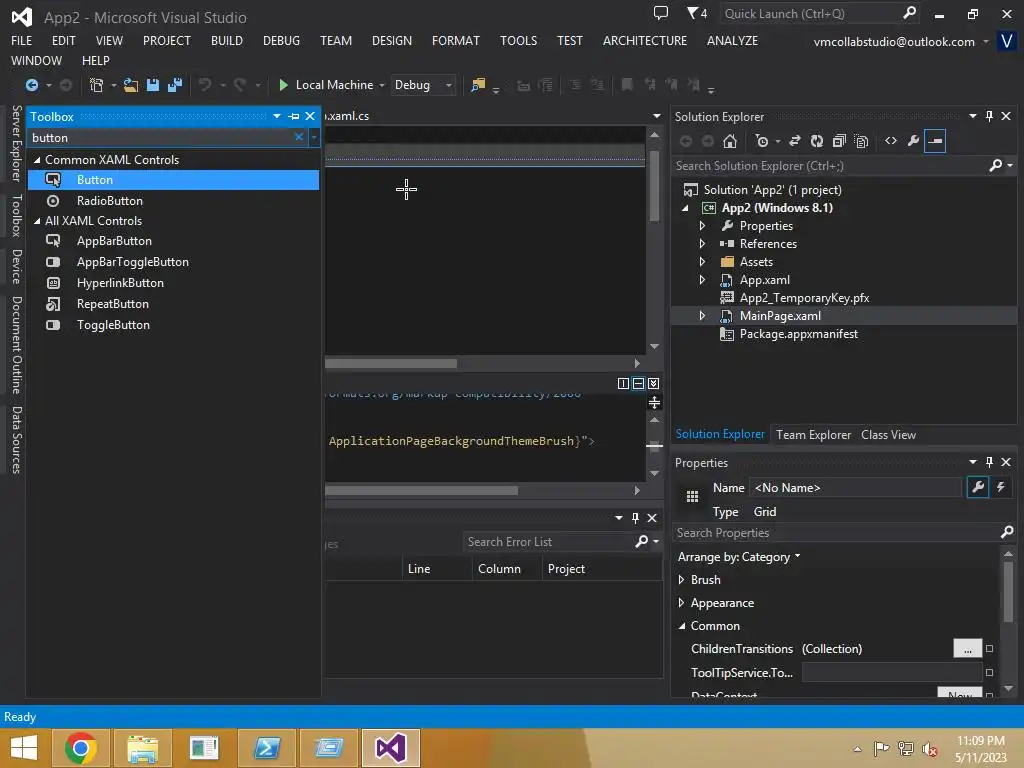Click Show All Files icon
1024x768 pixels.
point(861,141)
